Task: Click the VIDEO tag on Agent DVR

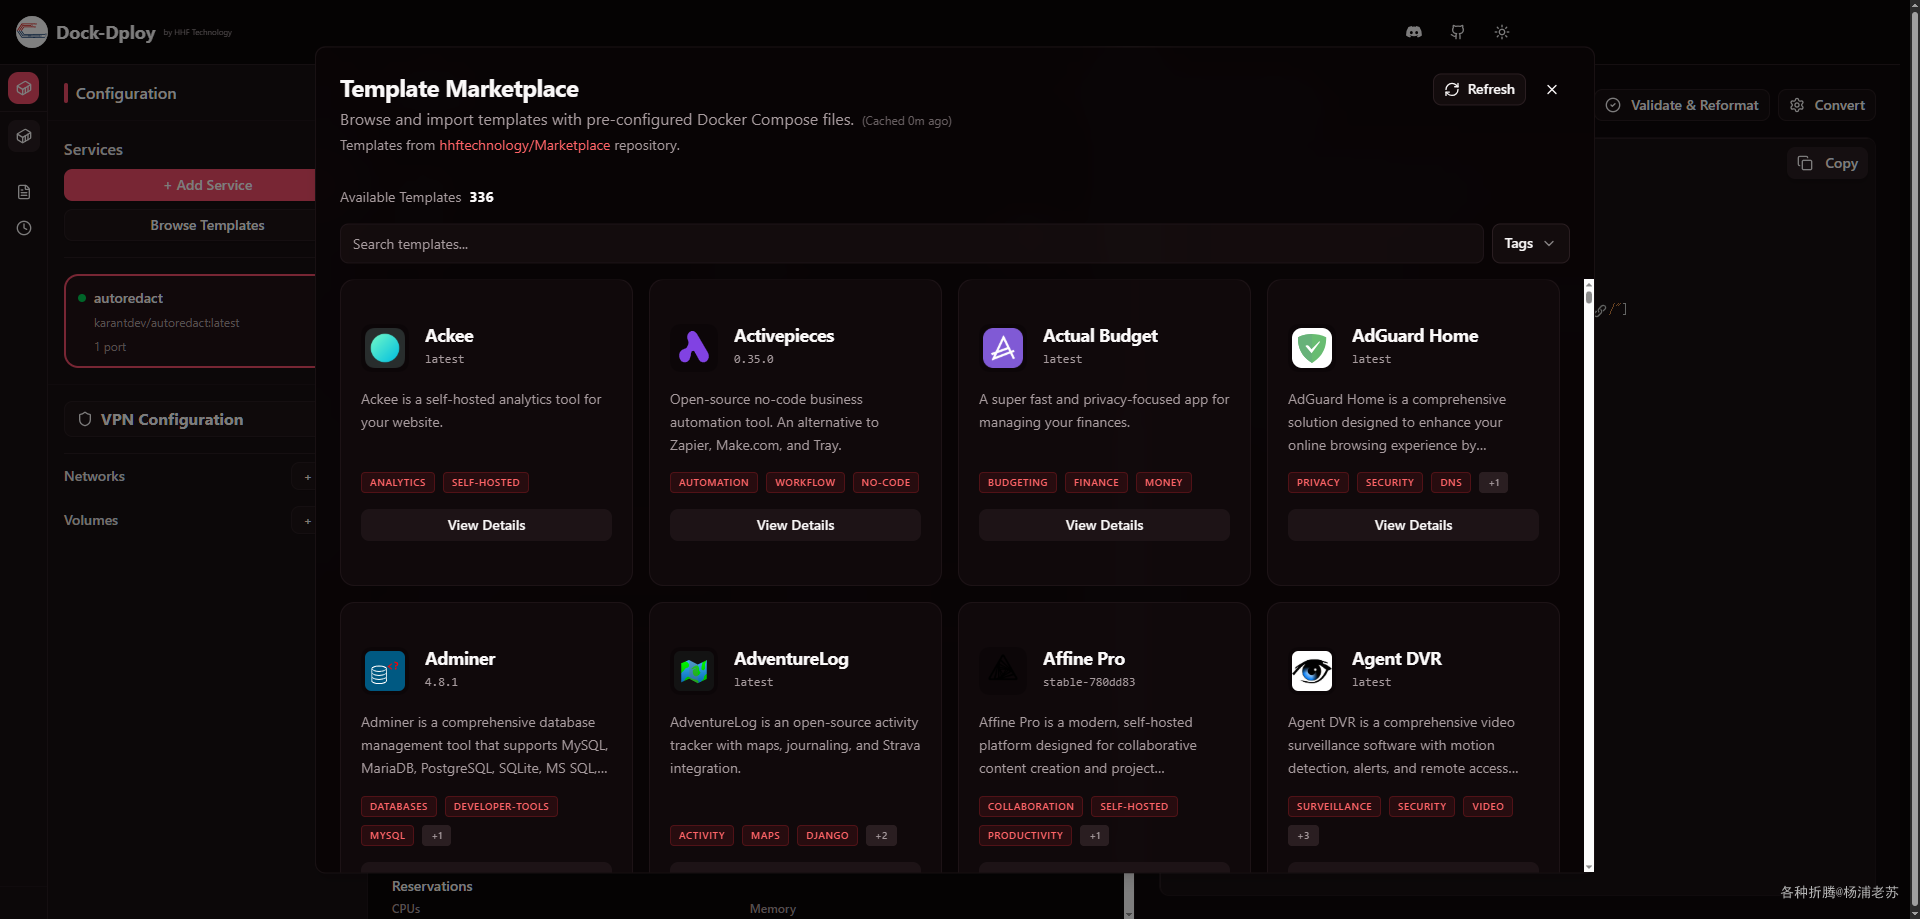Action: [1488, 806]
